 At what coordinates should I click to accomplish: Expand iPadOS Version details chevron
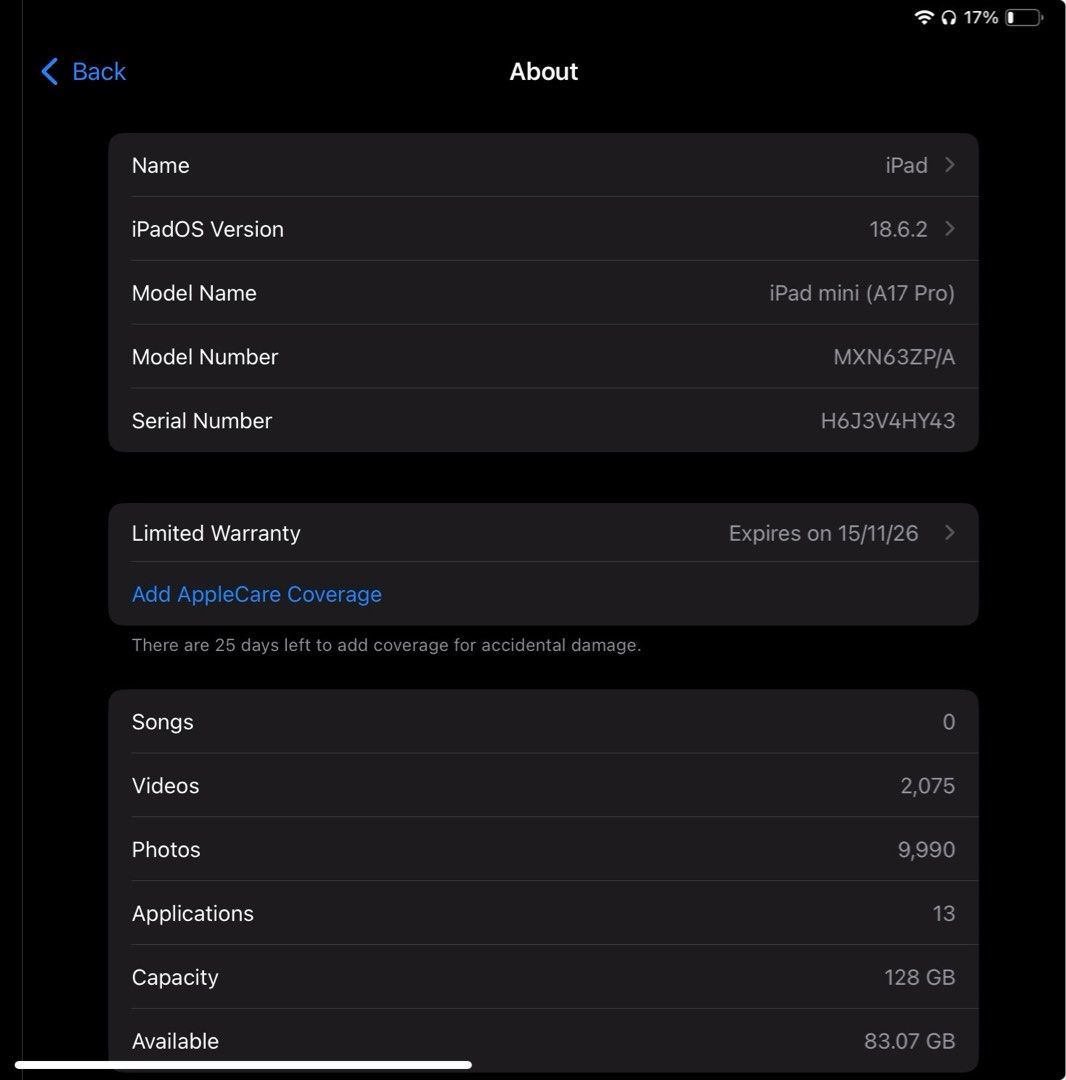[949, 229]
